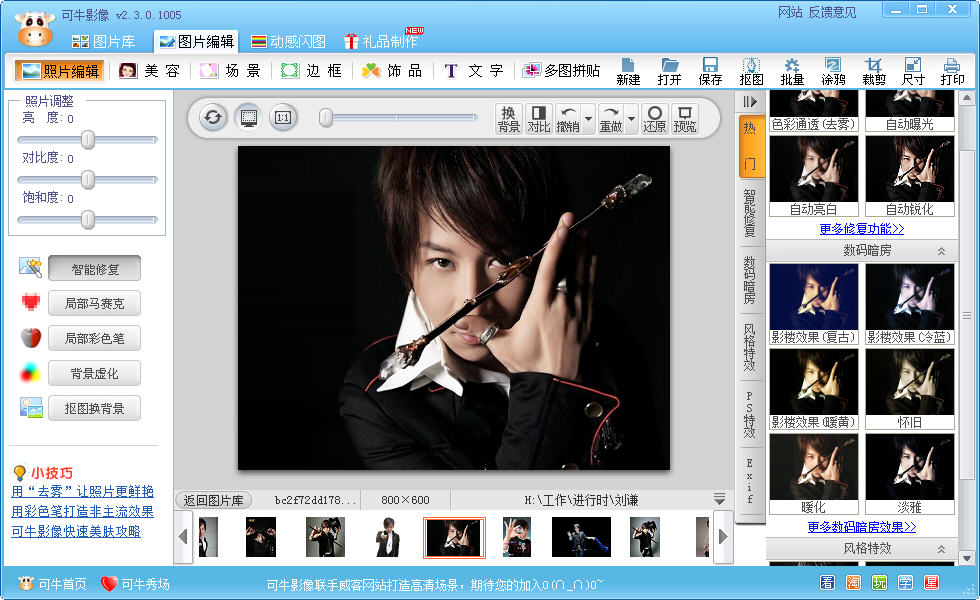Open the 重做 redo dropdown arrow
This screenshot has width=980, height=600.
pyautogui.click(x=632, y=119)
